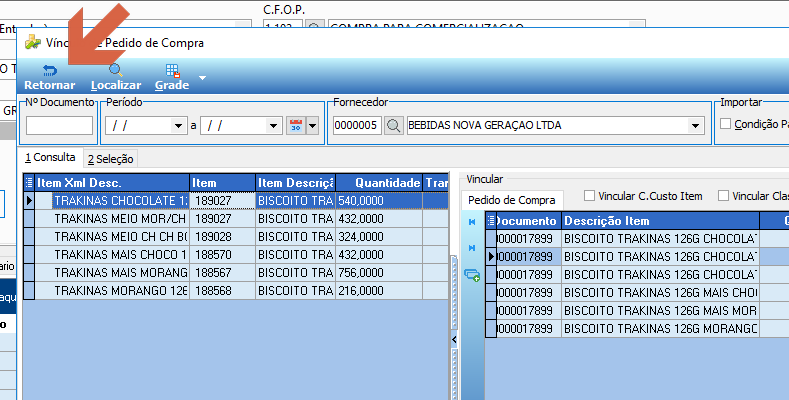This screenshot has height=400, width=789.
Task: Click the right grid's column selector icon
Action: pos(491,221)
